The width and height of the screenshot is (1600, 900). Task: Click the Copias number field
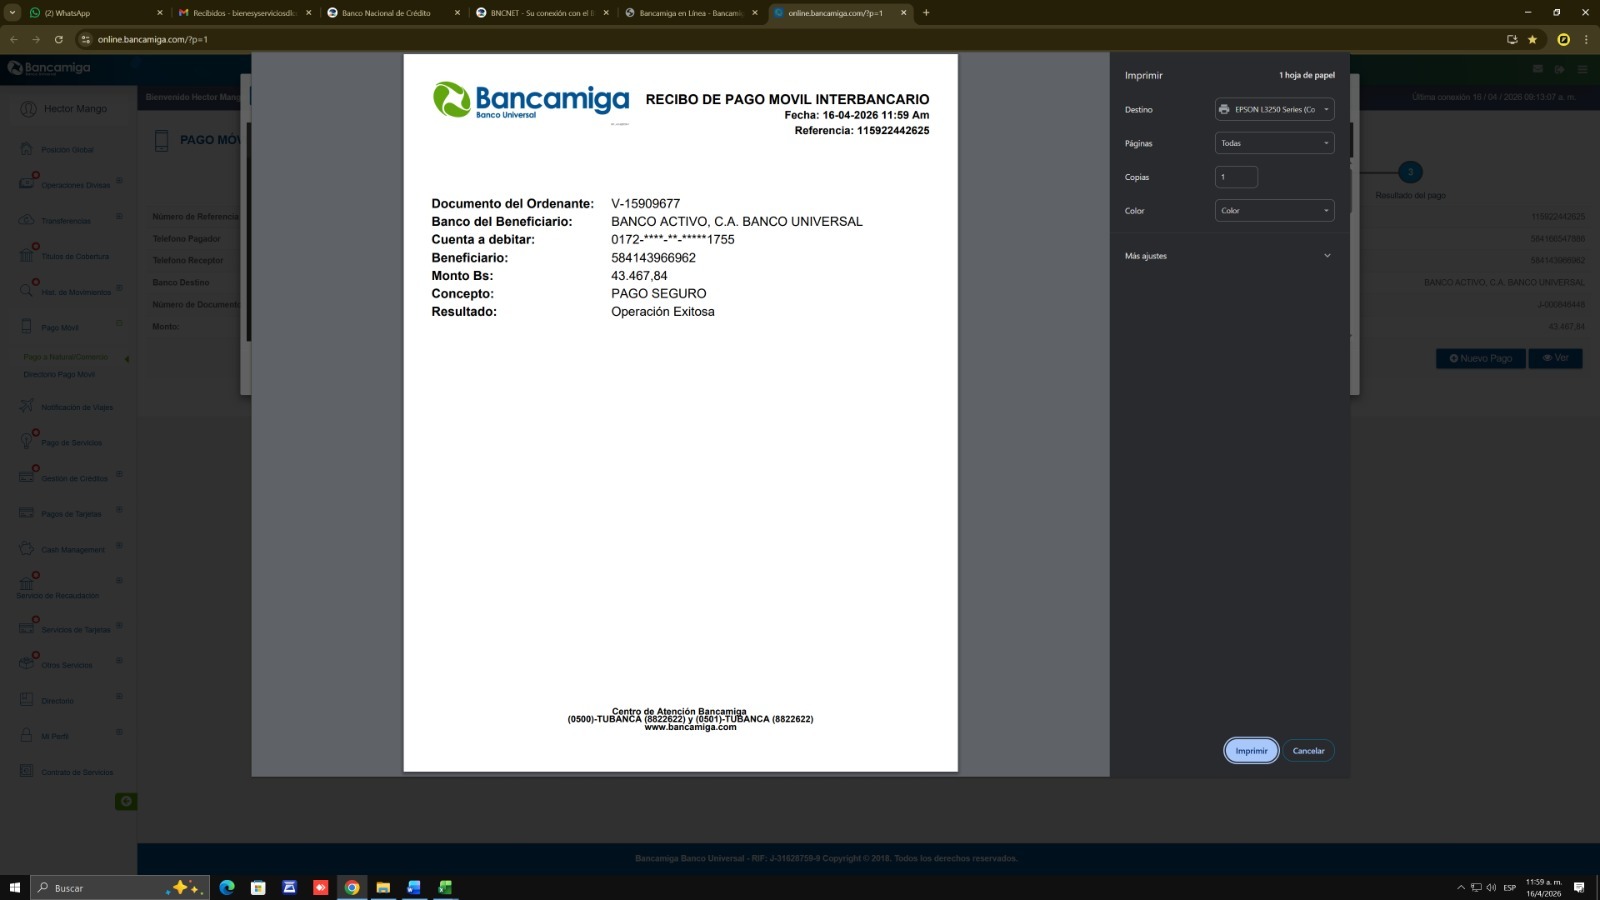tap(1236, 177)
